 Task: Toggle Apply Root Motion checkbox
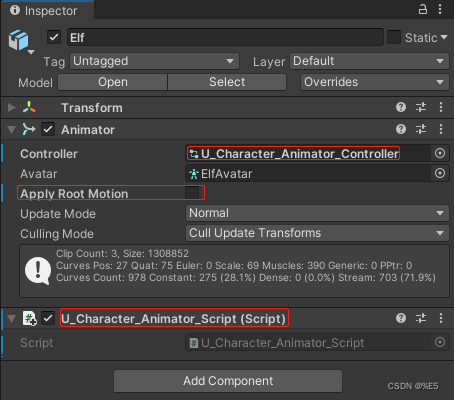(x=192, y=193)
